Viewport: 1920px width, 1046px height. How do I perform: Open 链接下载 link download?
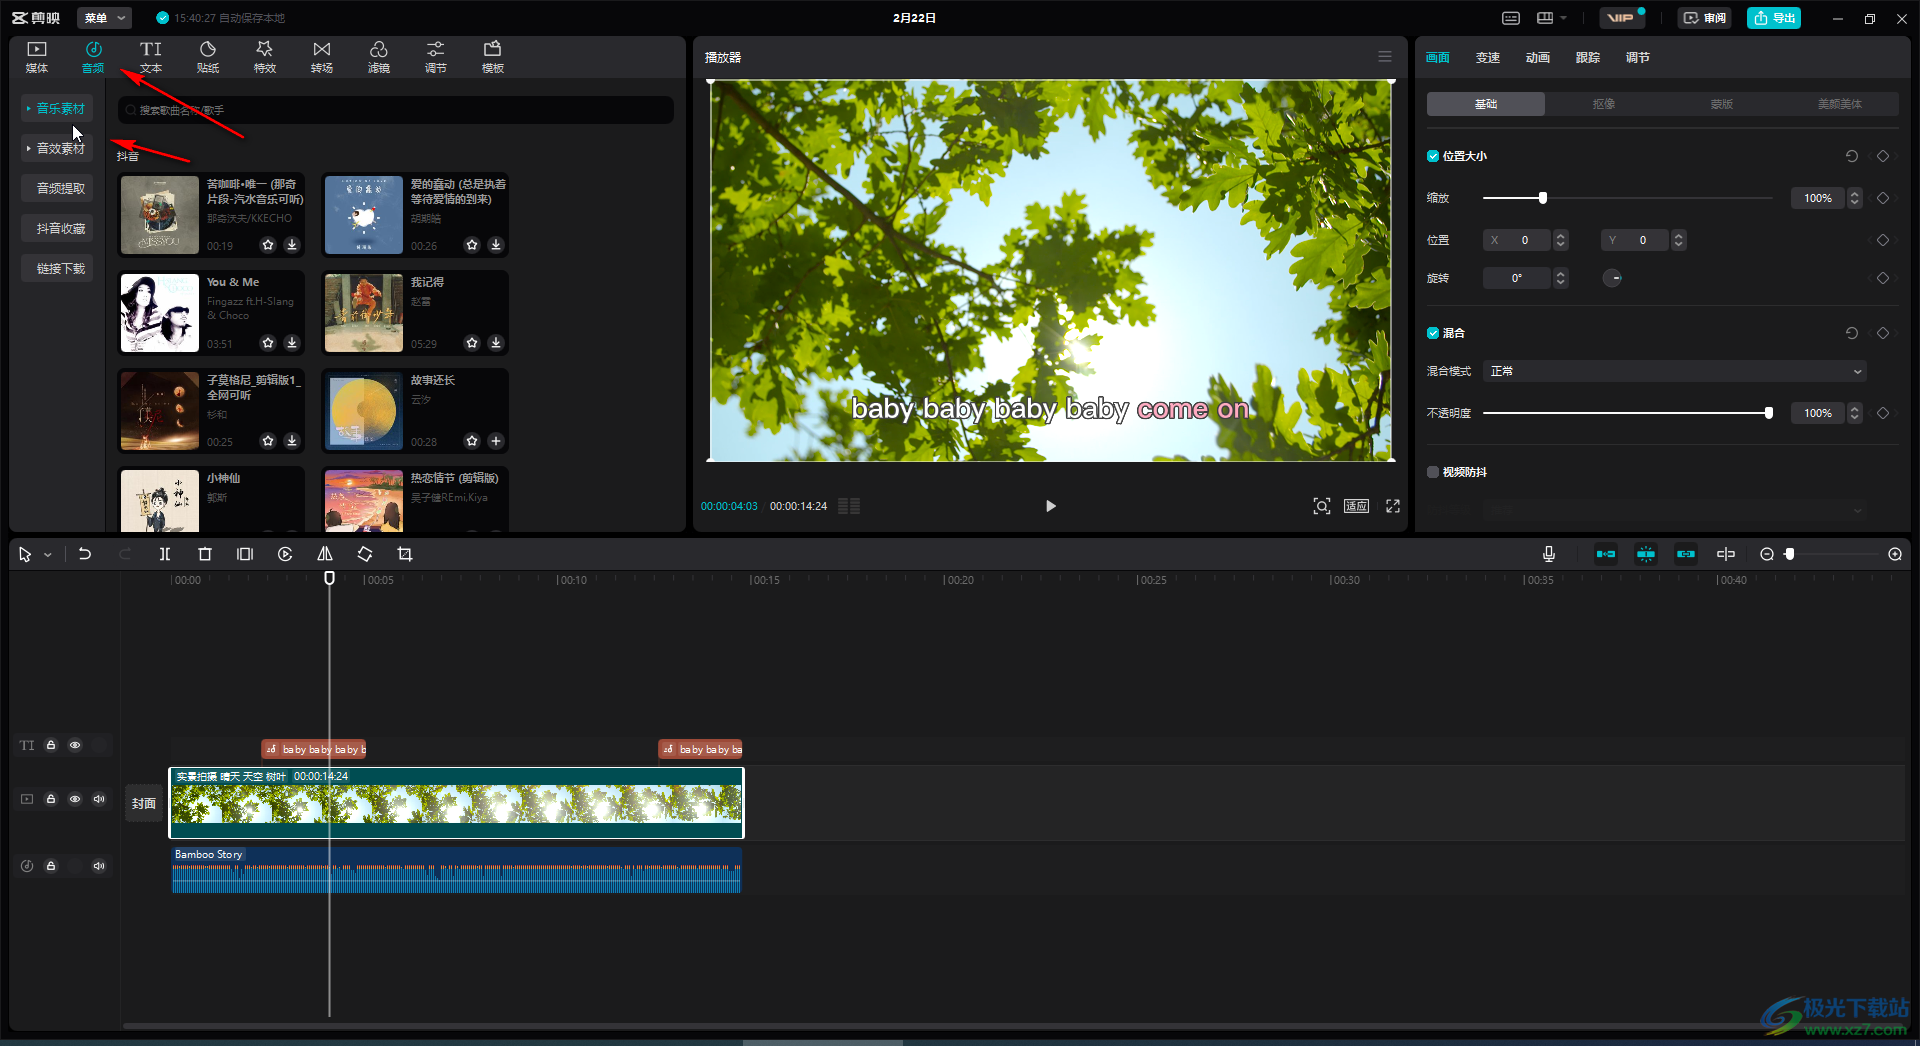click(x=57, y=268)
